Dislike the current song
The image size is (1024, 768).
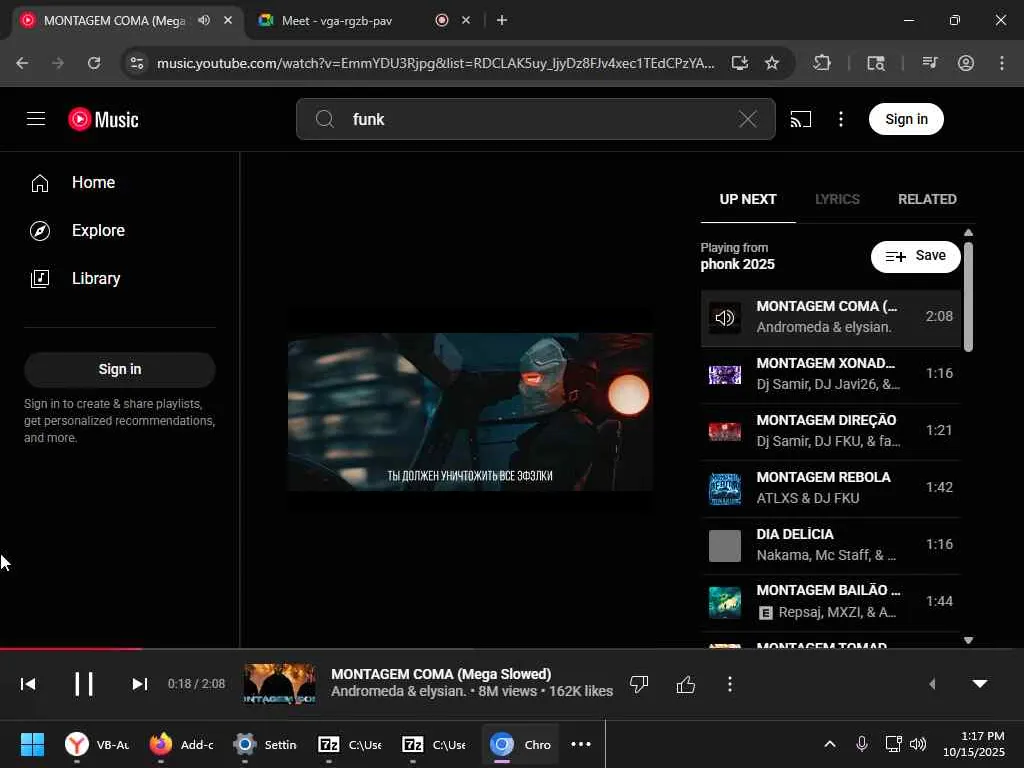click(639, 684)
